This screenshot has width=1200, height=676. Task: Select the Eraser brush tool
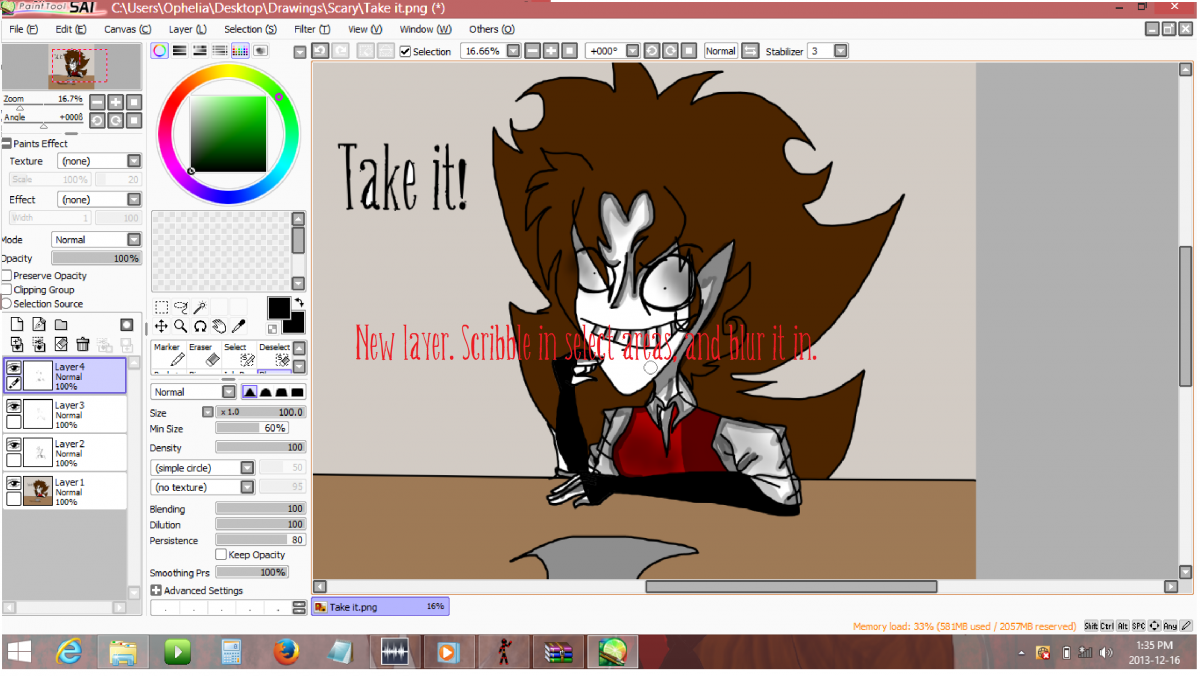pyautogui.click(x=212, y=355)
